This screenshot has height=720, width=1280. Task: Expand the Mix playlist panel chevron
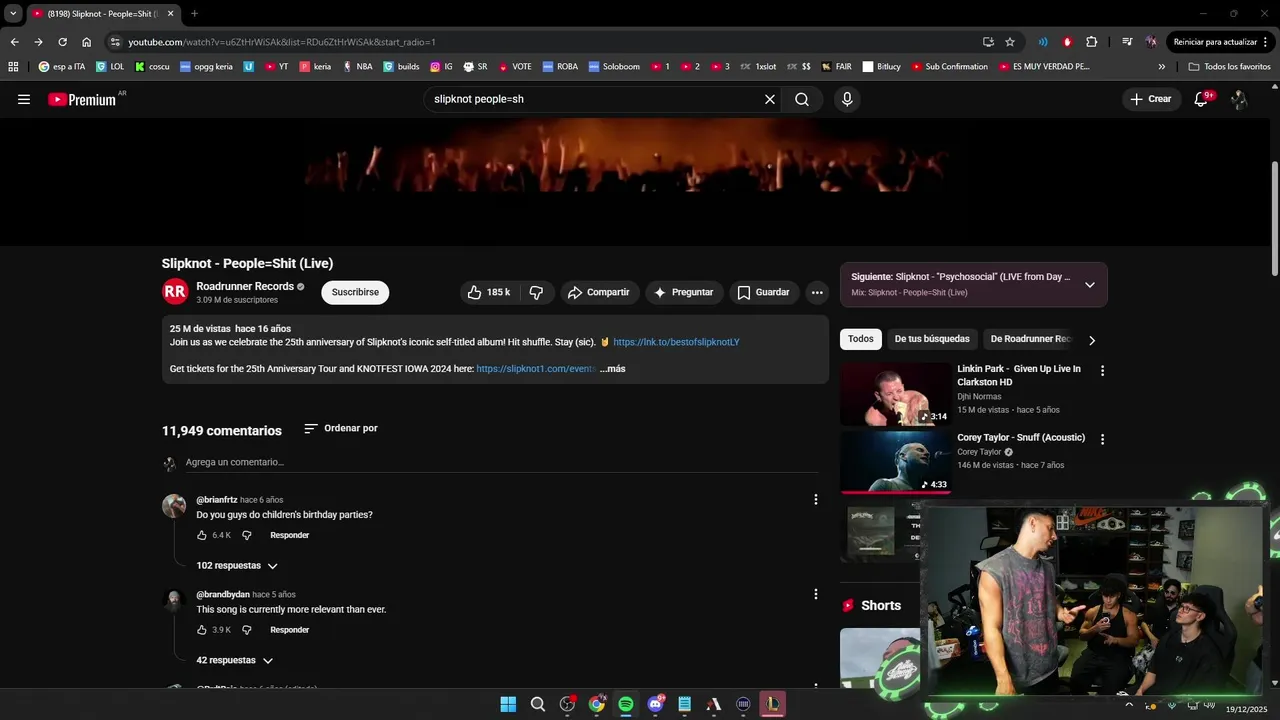1090,285
